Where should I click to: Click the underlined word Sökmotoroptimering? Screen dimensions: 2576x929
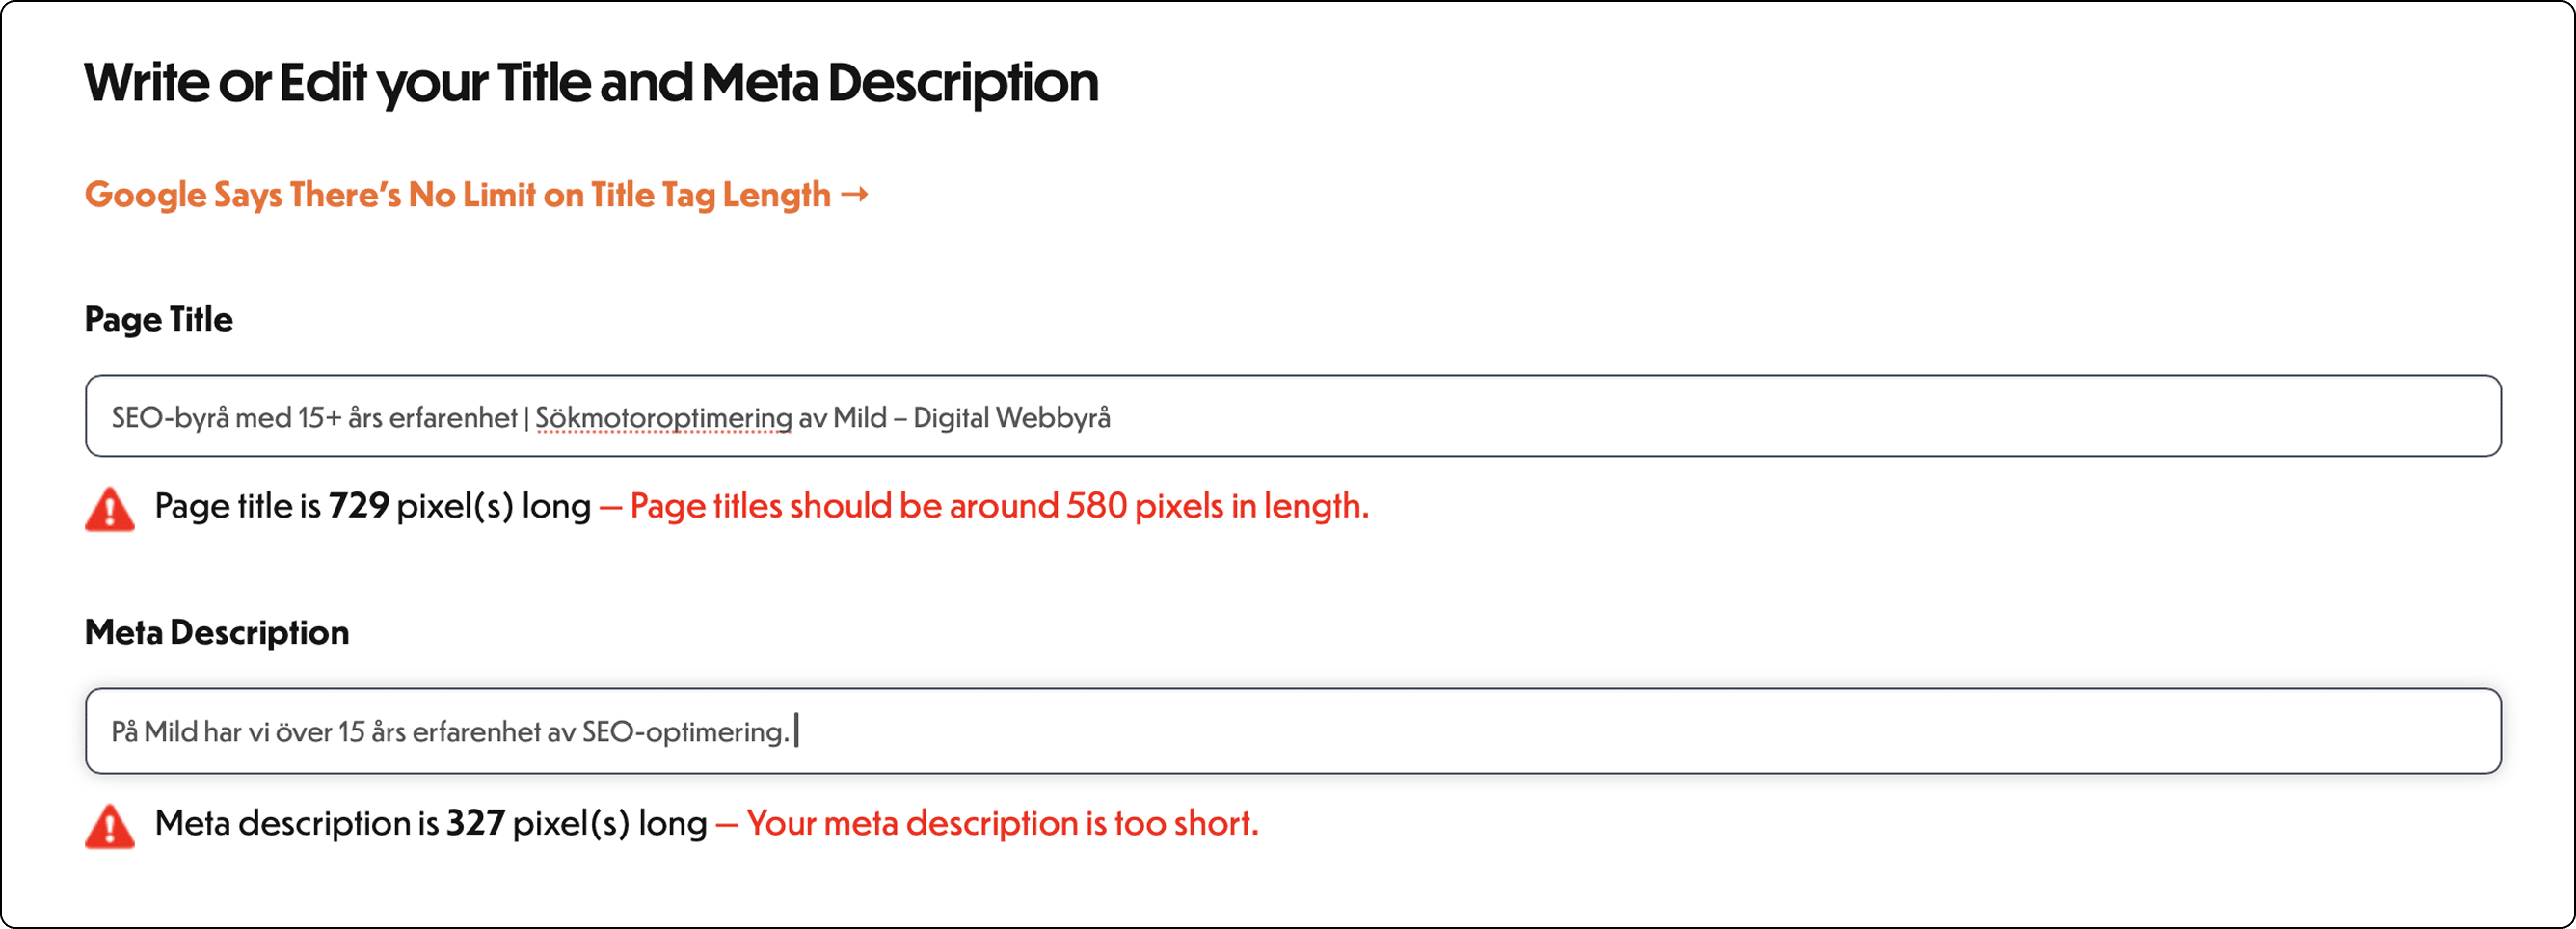pos(663,418)
